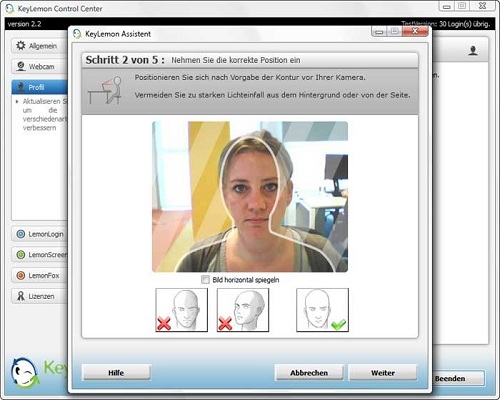Screen dimensions: 500x400
Task: Close the KeyLemon Assistent dialog
Action: pos(415,31)
